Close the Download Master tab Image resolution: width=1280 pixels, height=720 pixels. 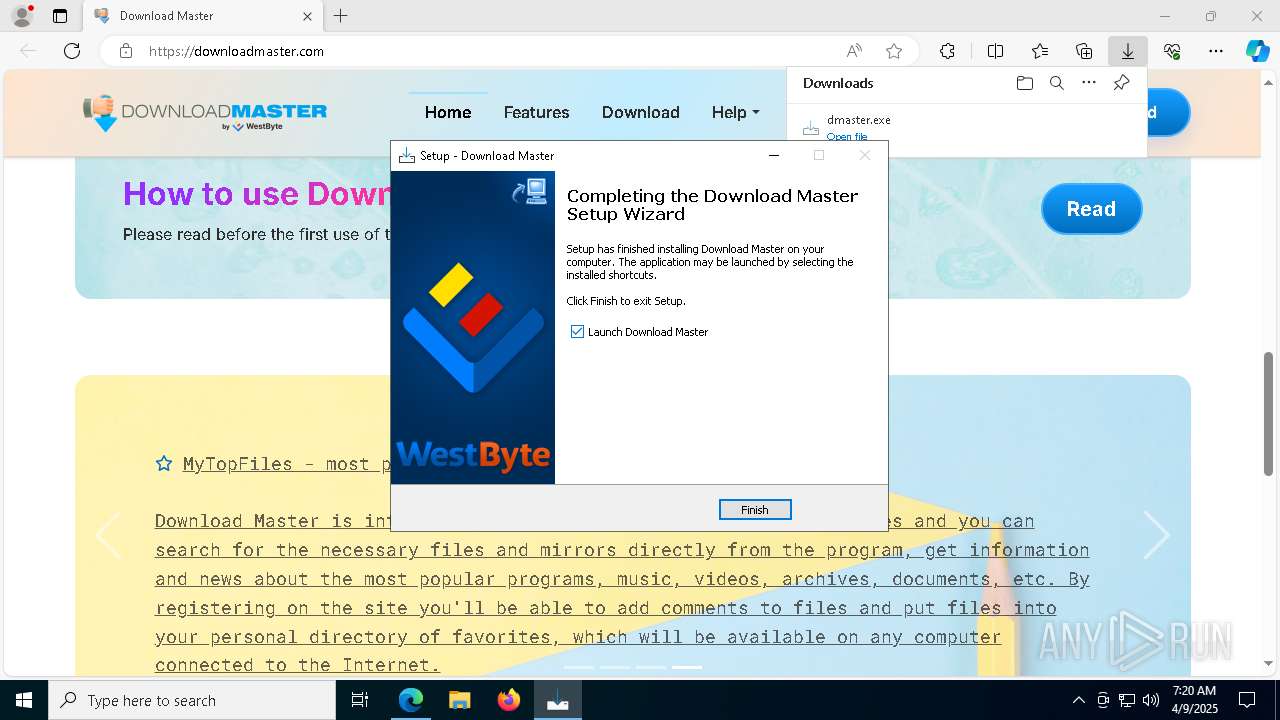coord(308,16)
